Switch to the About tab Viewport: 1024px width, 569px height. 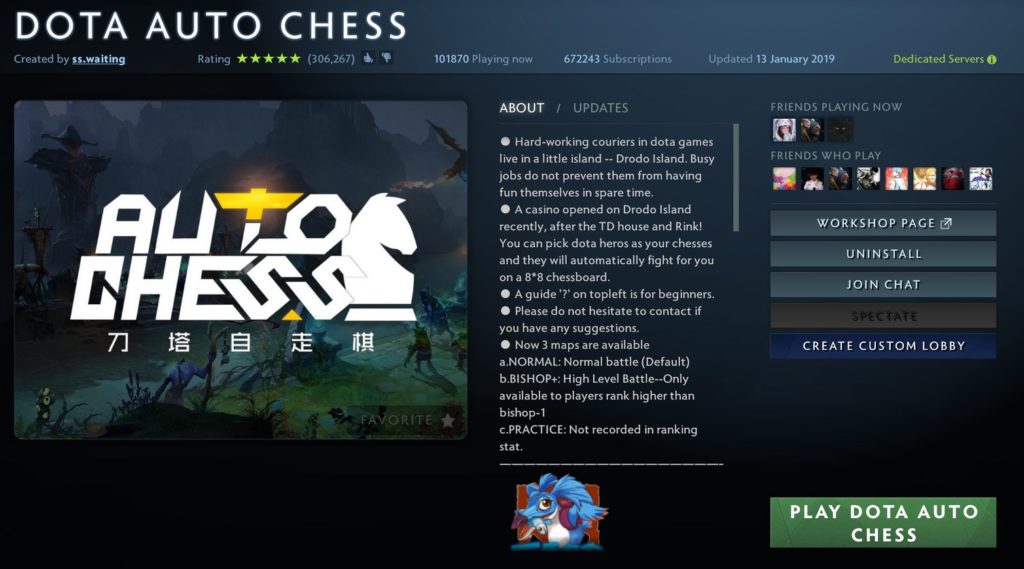[x=521, y=108]
